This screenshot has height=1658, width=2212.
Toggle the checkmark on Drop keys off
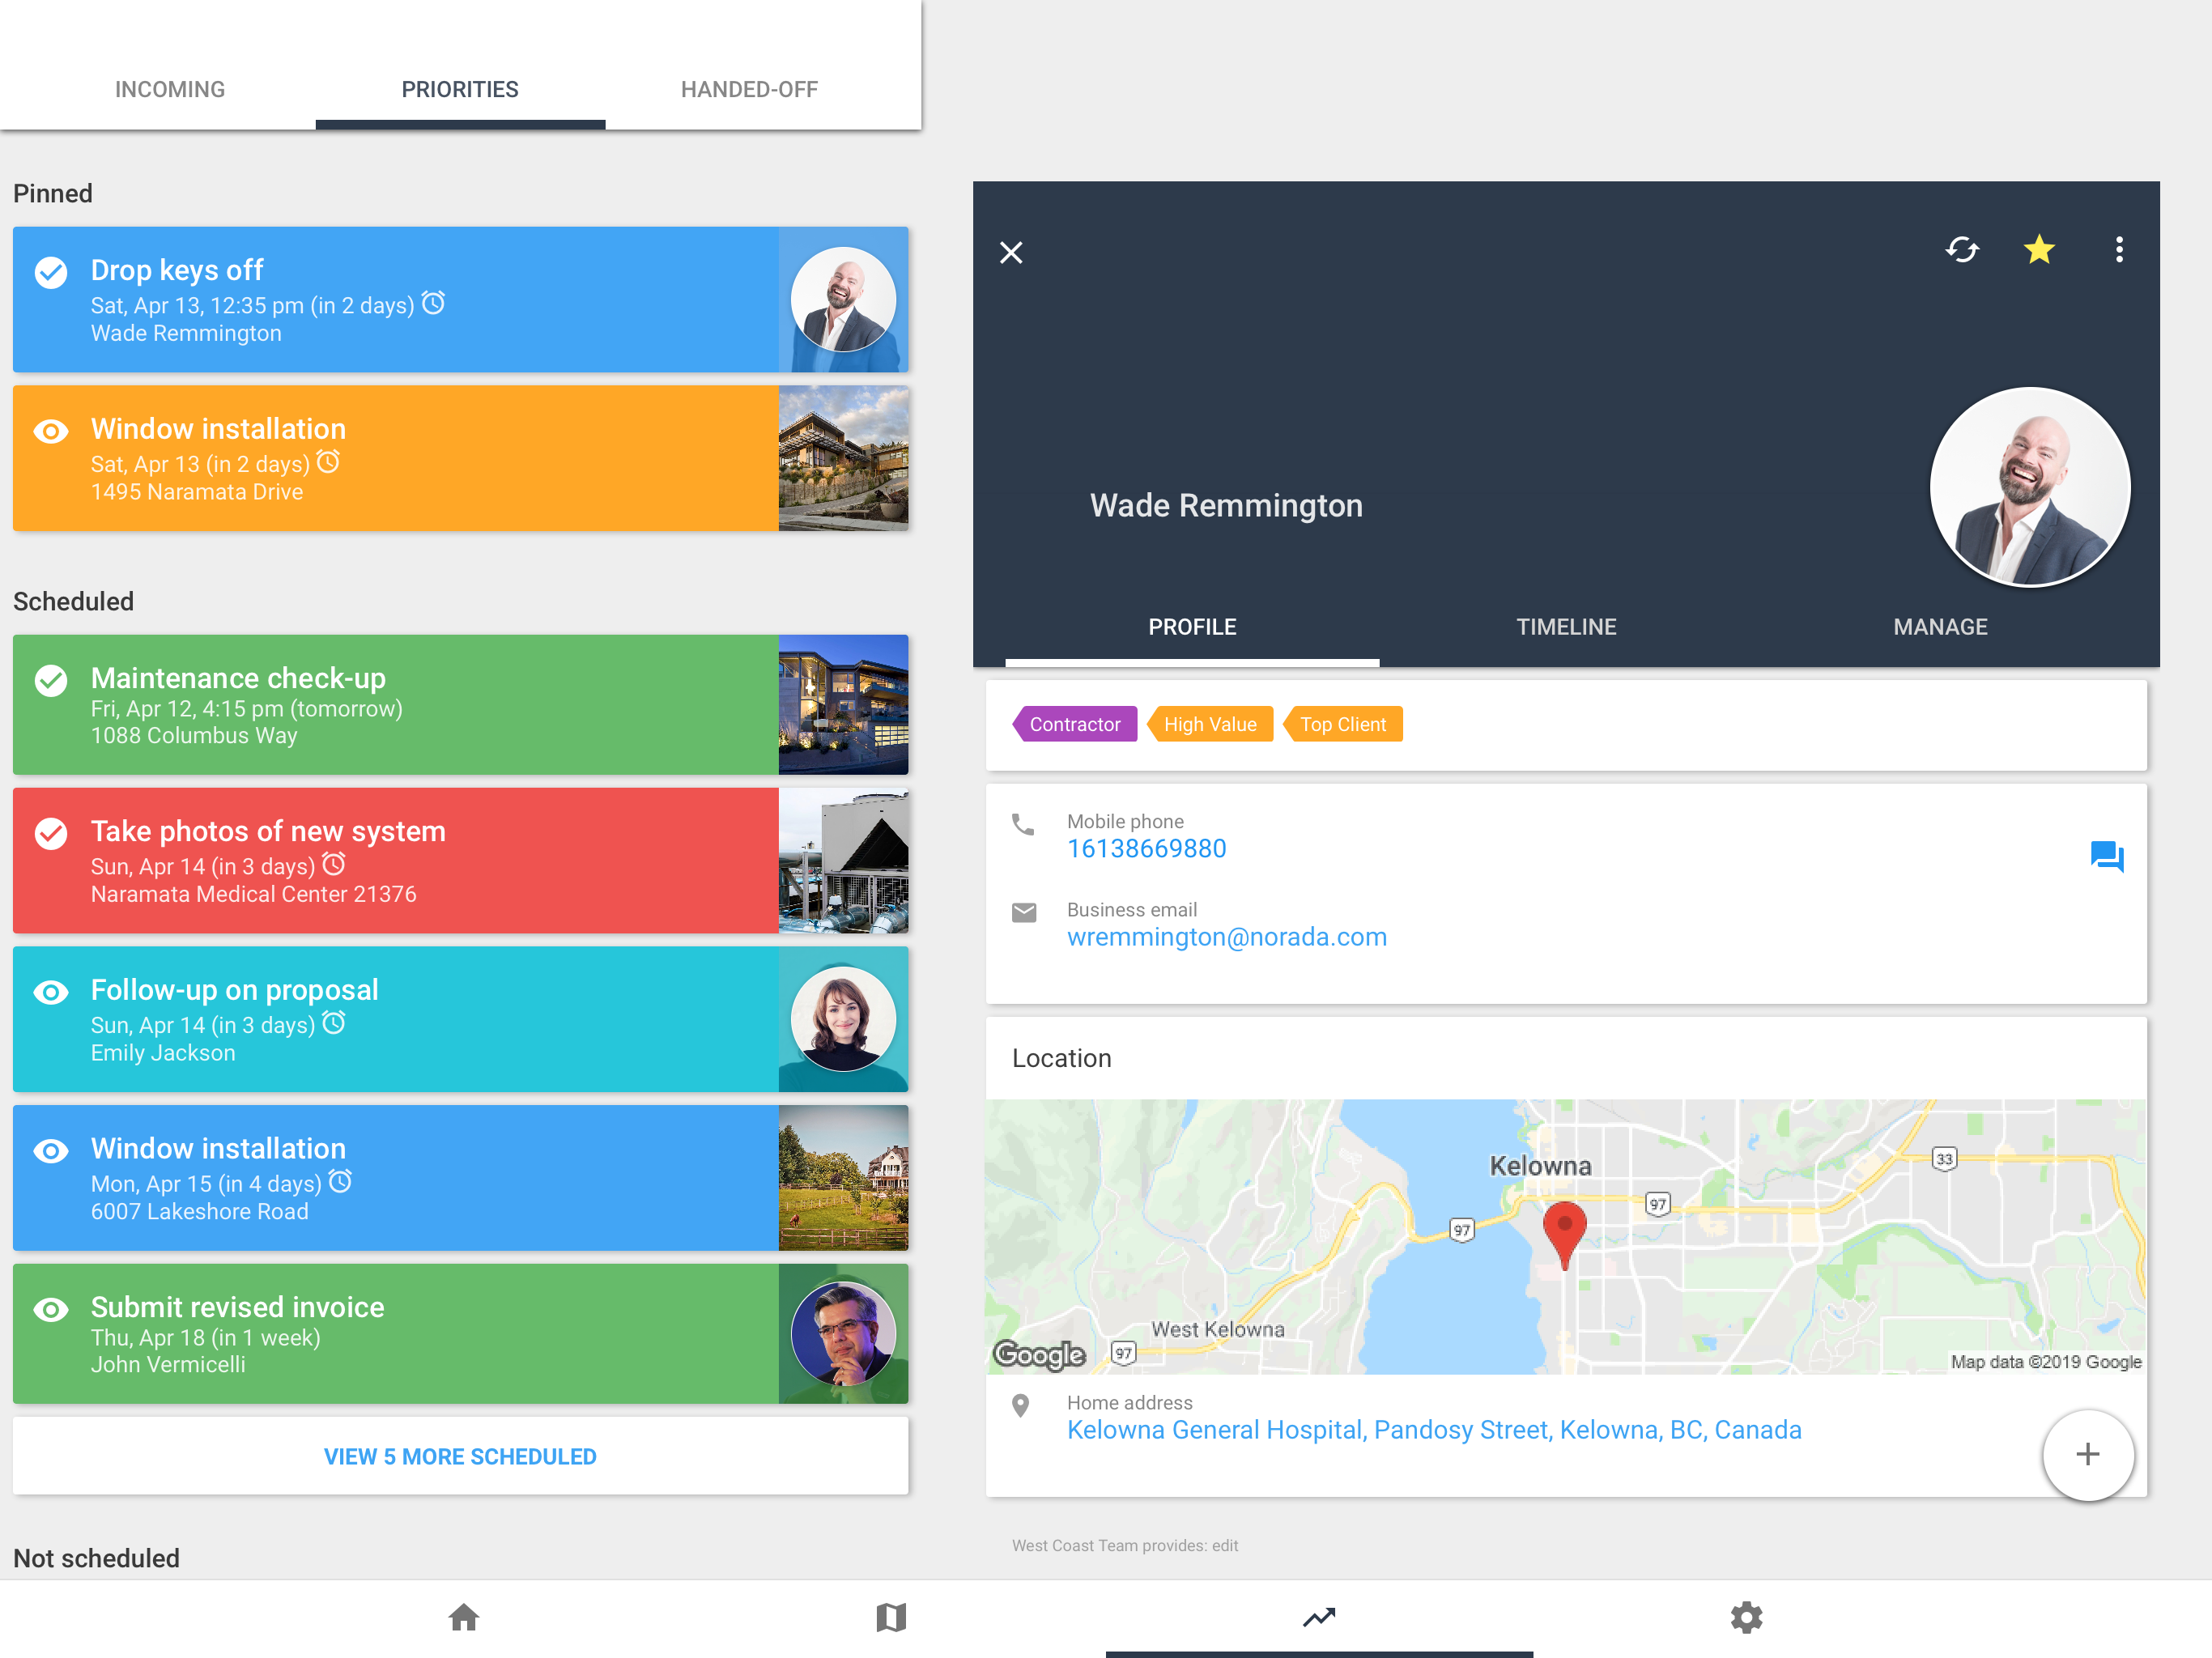point(51,272)
